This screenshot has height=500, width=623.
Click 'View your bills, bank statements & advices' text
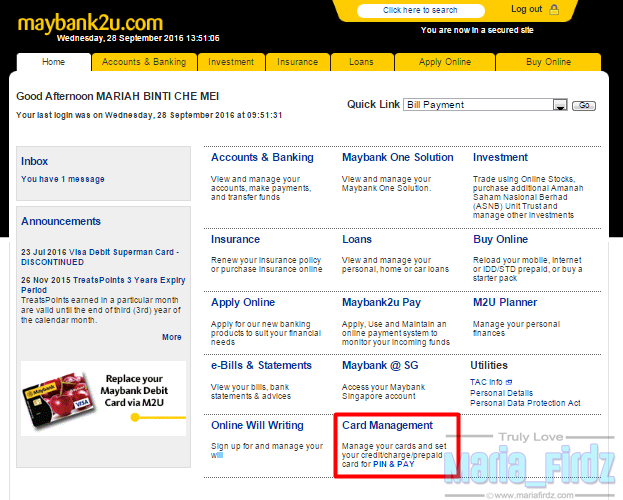(x=251, y=391)
